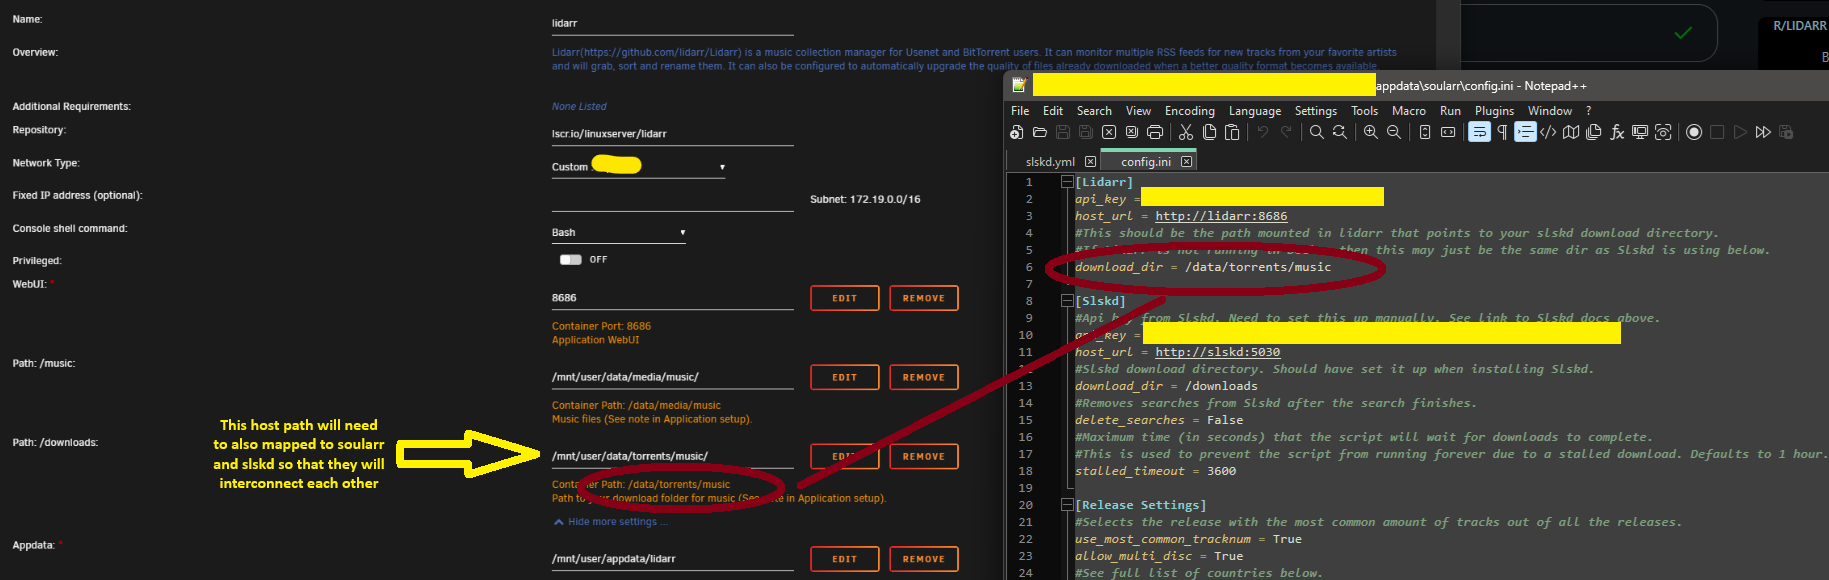Screen dimensions: 1829x580
Task: Toggle the monitoring eye icon
Action: point(1663,132)
